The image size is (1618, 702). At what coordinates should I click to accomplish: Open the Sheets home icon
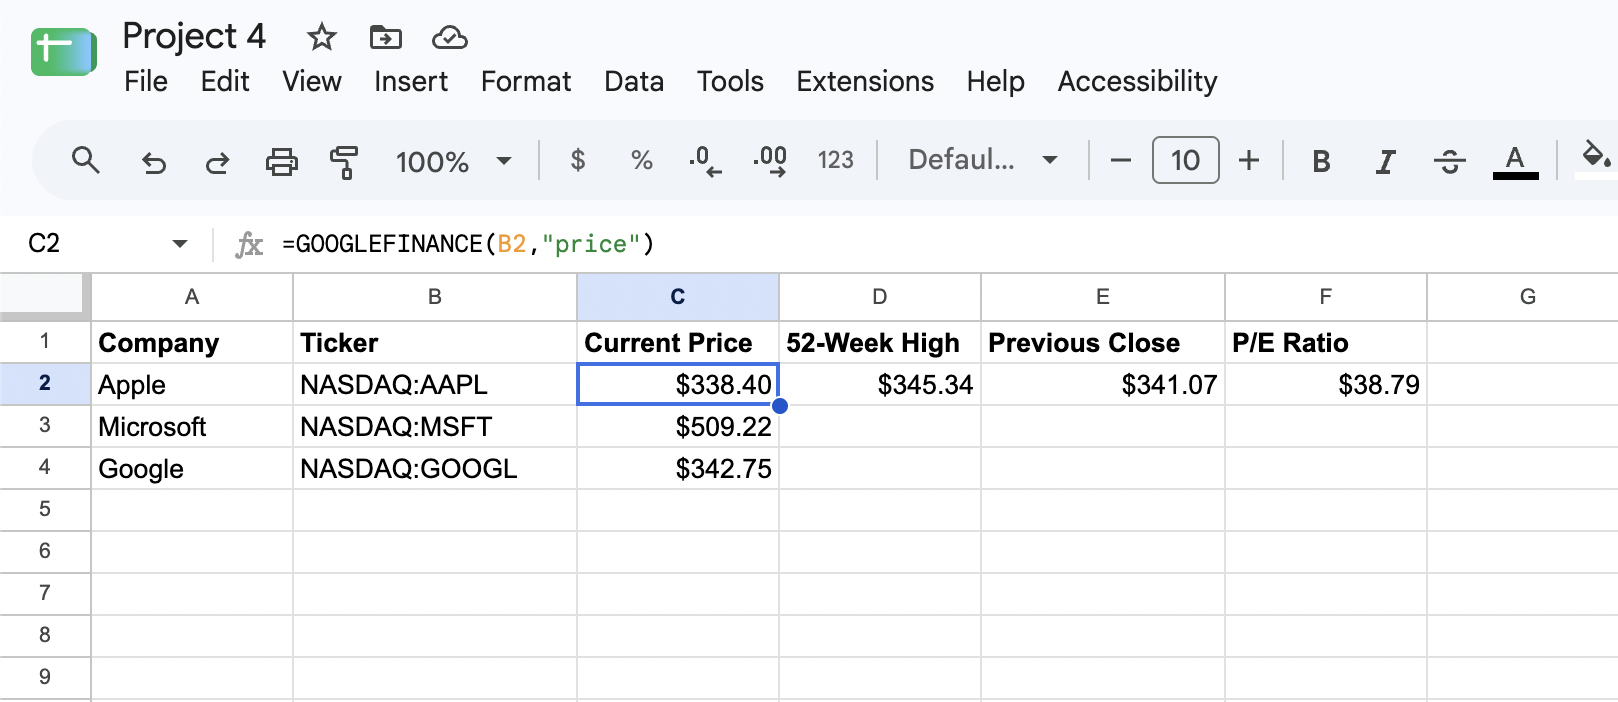[x=63, y=52]
